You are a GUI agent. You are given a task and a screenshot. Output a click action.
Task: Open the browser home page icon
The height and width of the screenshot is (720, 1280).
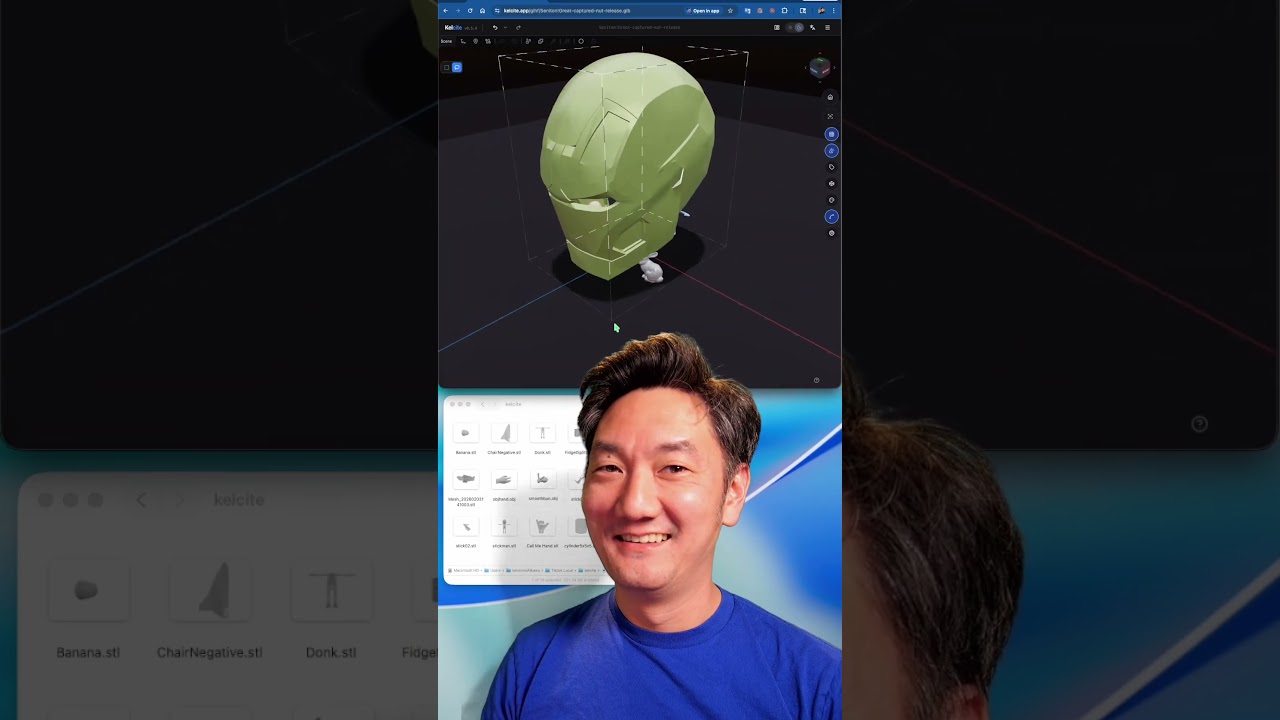(x=482, y=11)
